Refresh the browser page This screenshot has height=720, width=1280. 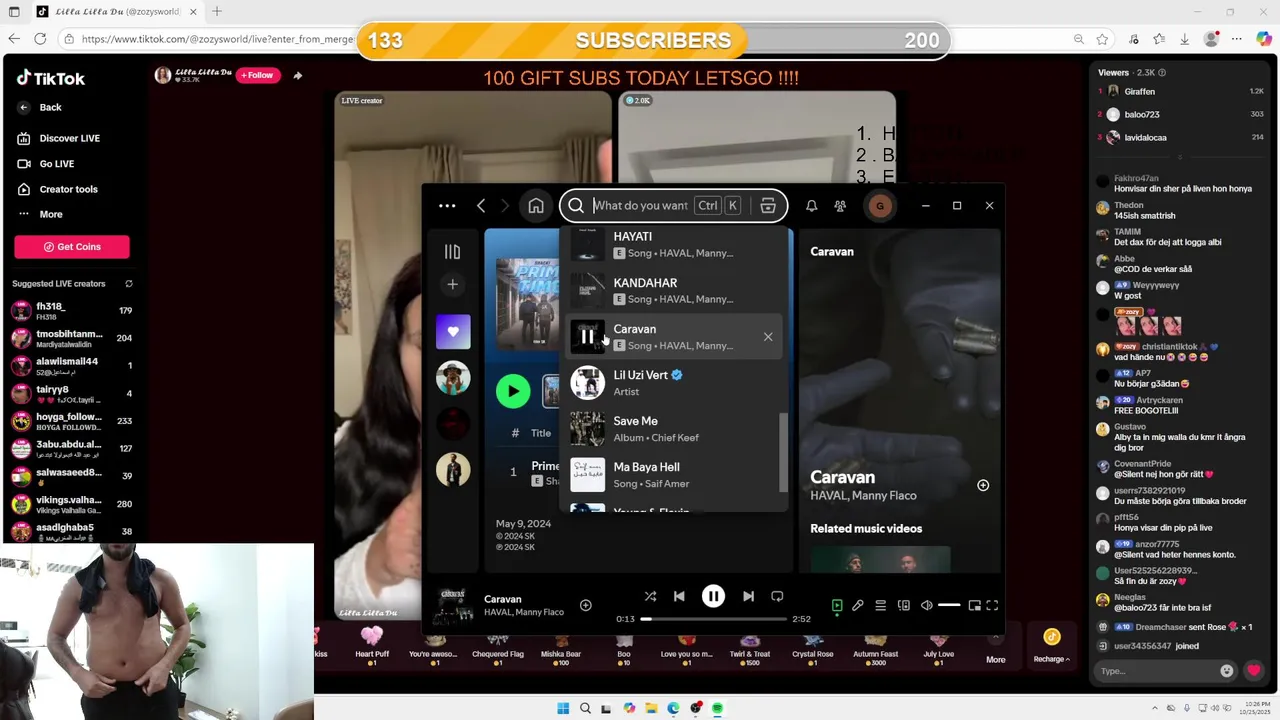pos(40,39)
